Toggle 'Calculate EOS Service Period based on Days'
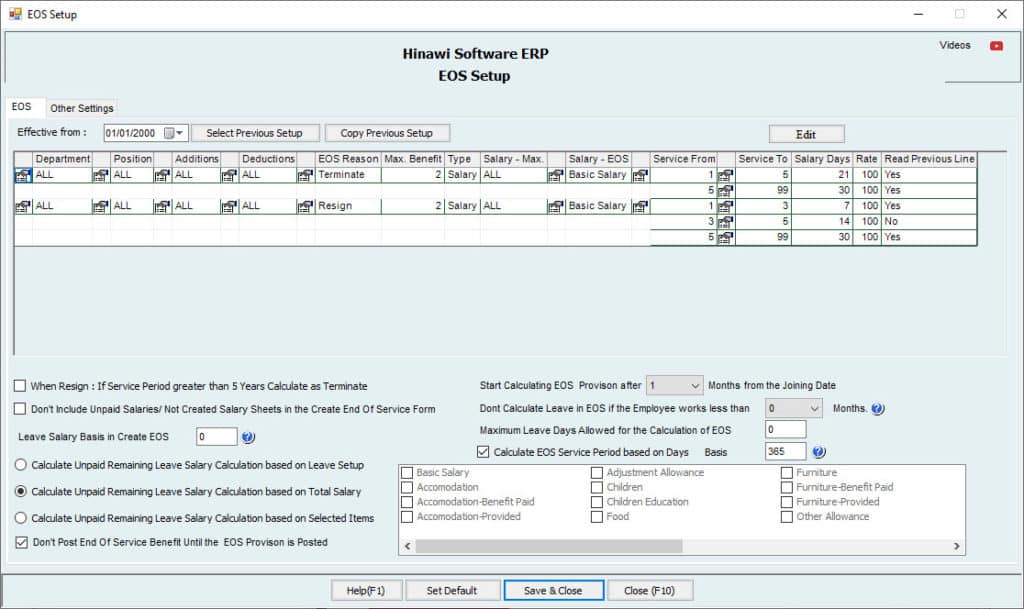The width and height of the screenshot is (1024, 609). [483, 452]
